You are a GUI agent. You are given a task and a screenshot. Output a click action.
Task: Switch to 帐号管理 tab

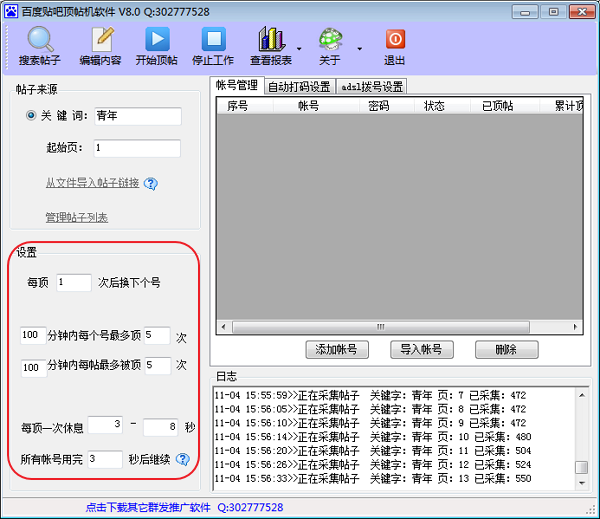click(x=236, y=86)
